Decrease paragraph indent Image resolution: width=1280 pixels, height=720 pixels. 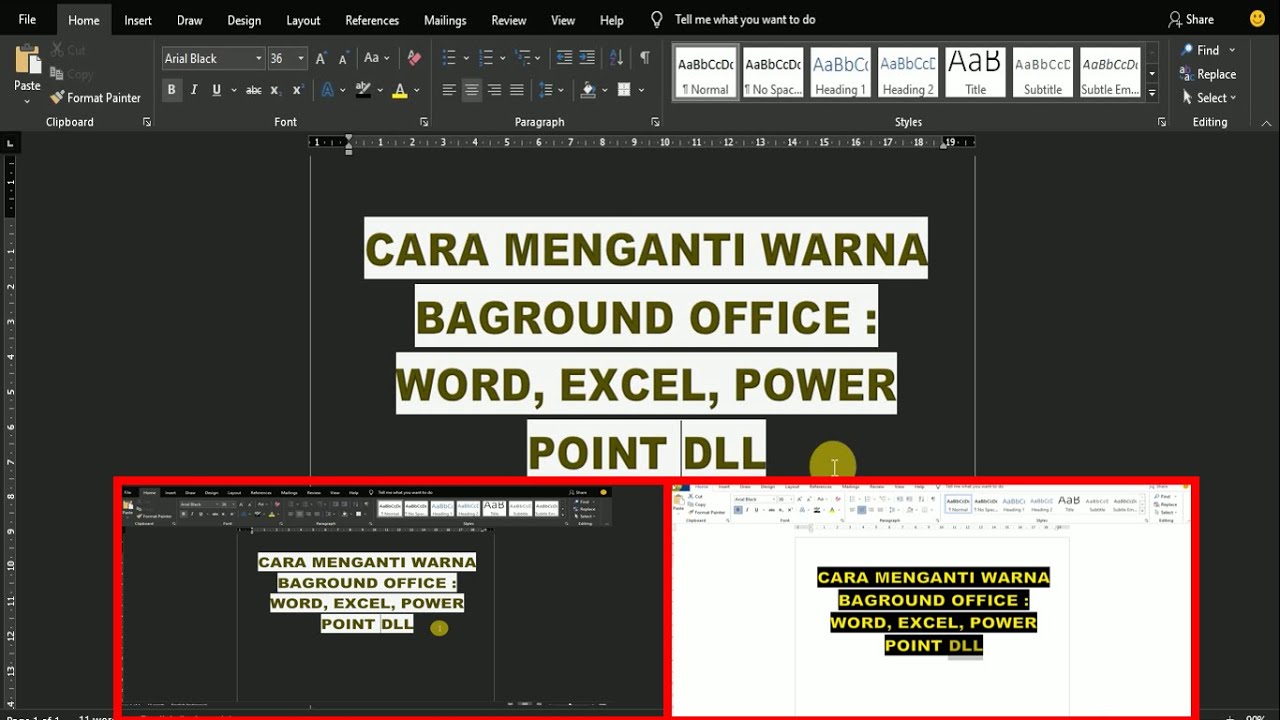[x=564, y=58]
